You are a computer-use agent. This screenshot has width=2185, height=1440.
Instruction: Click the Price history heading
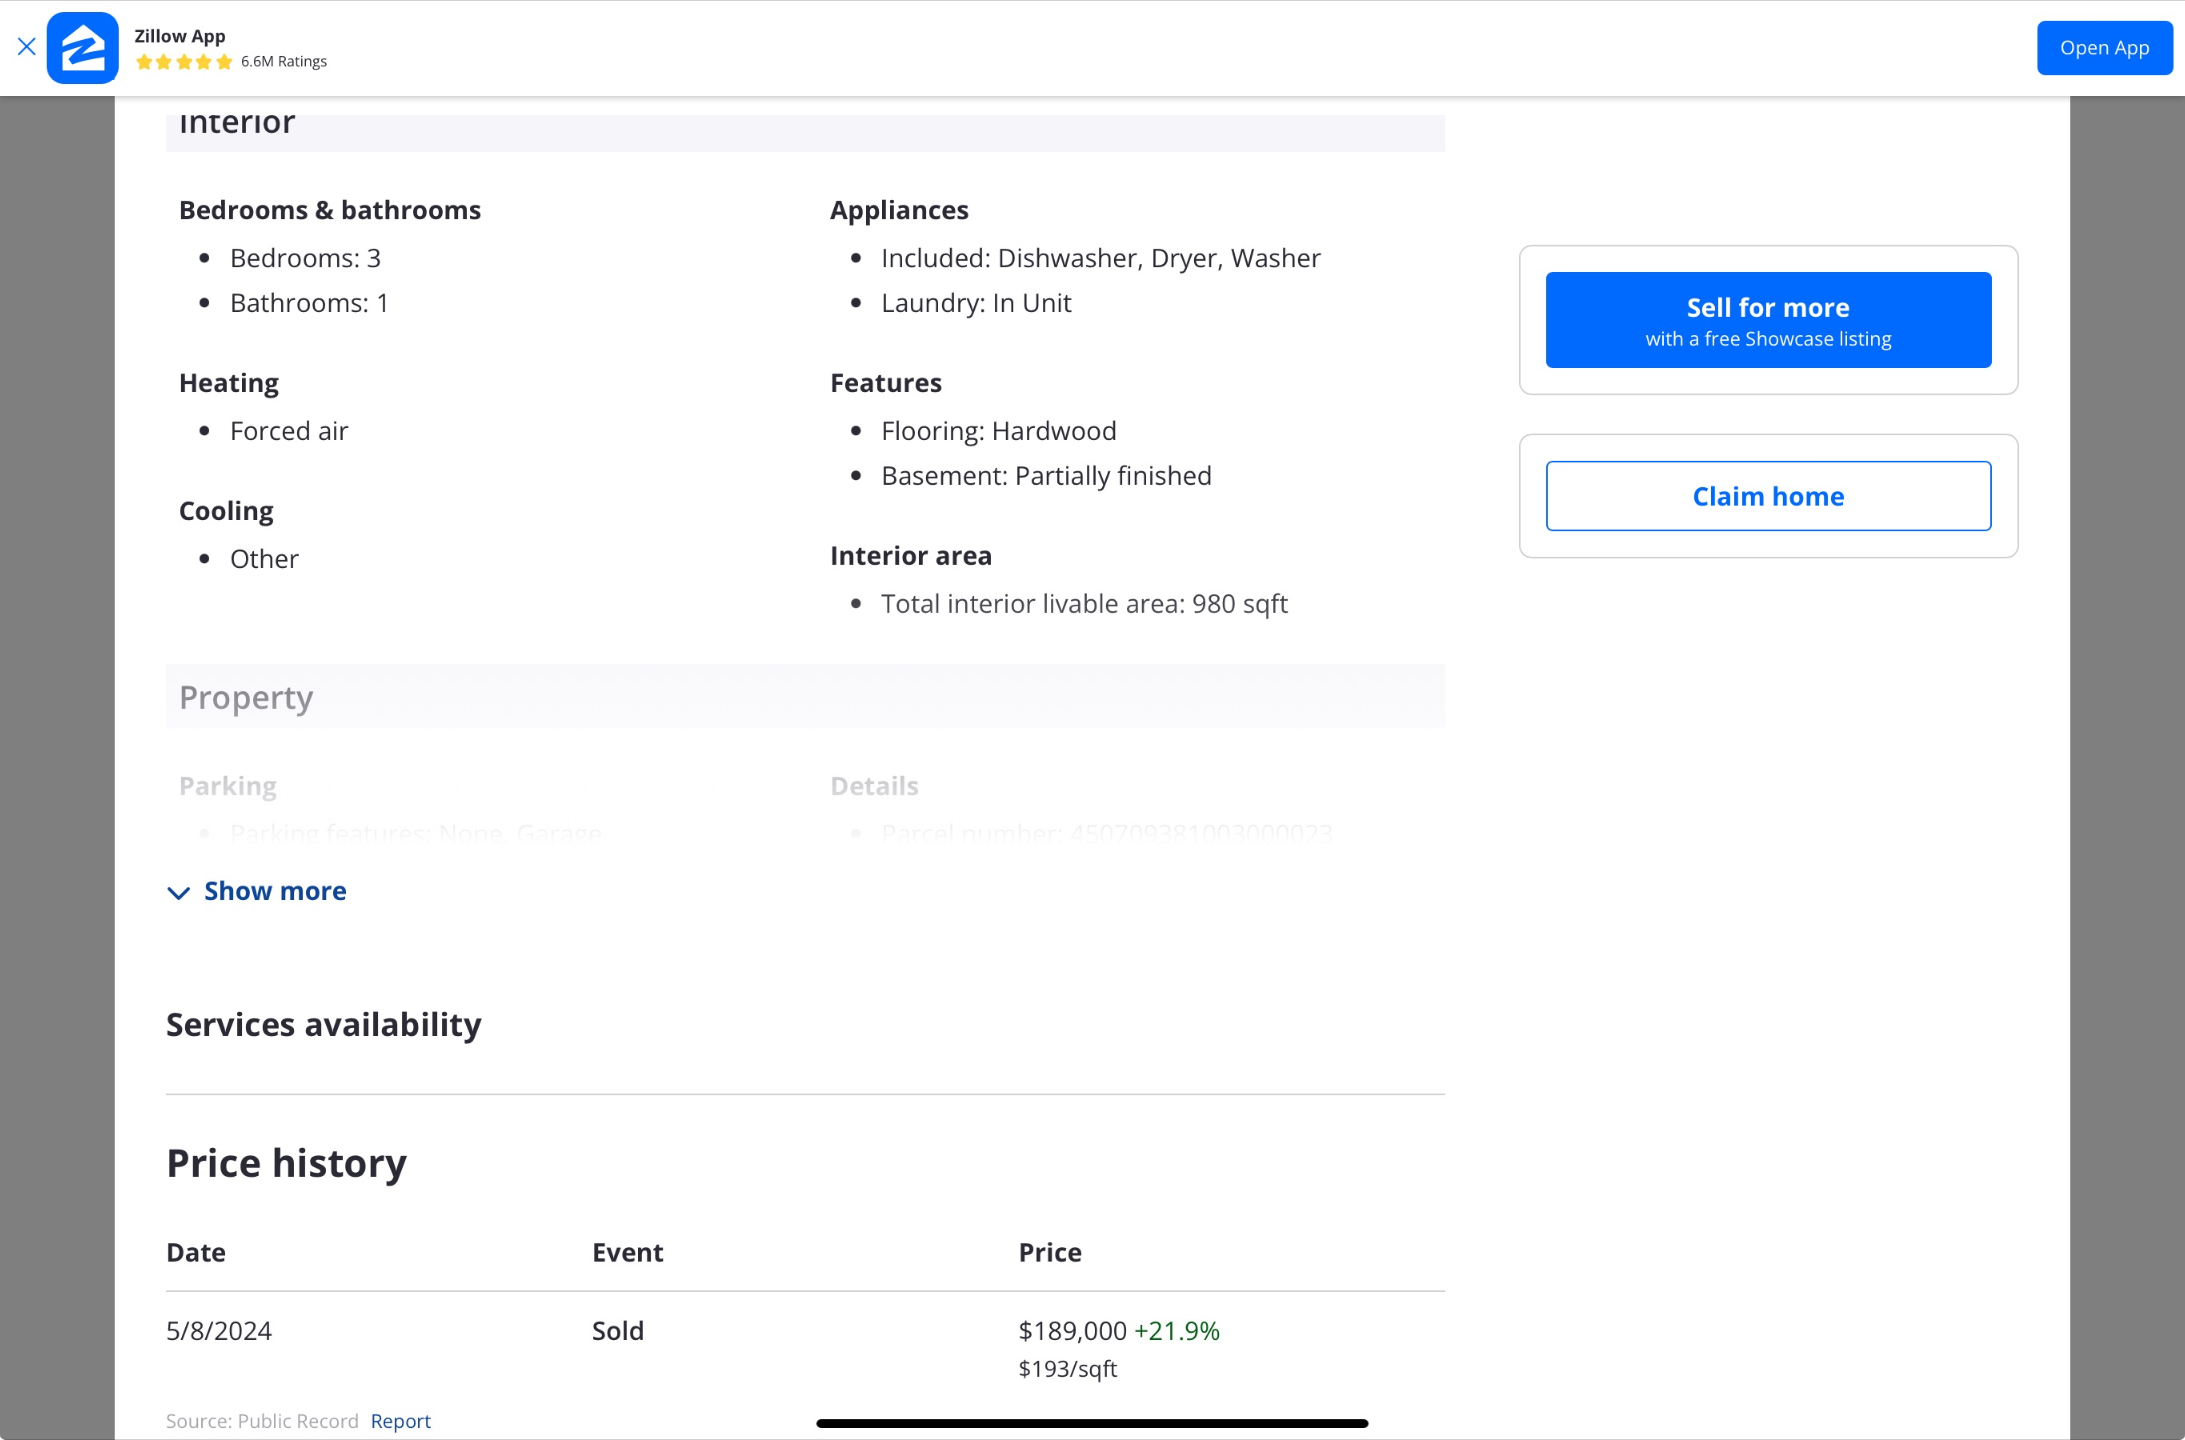(x=286, y=1163)
